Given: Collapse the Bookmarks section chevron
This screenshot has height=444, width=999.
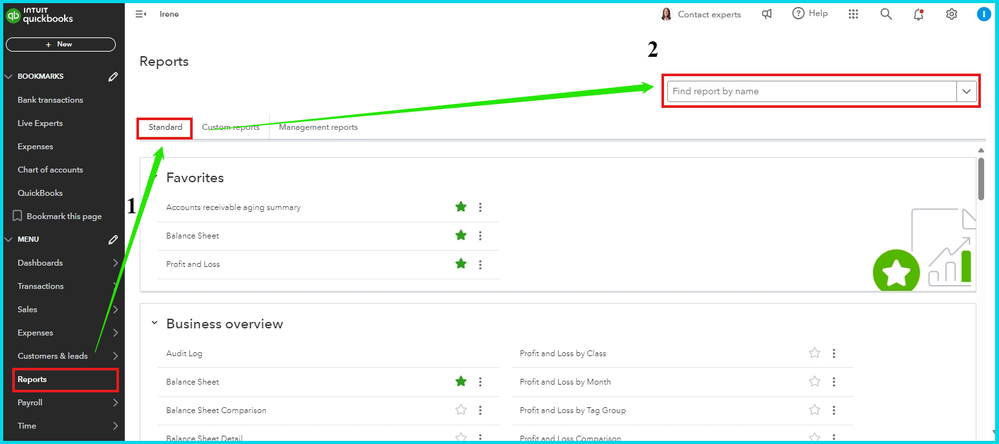Looking at the screenshot, I should click(x=8, y=76).
